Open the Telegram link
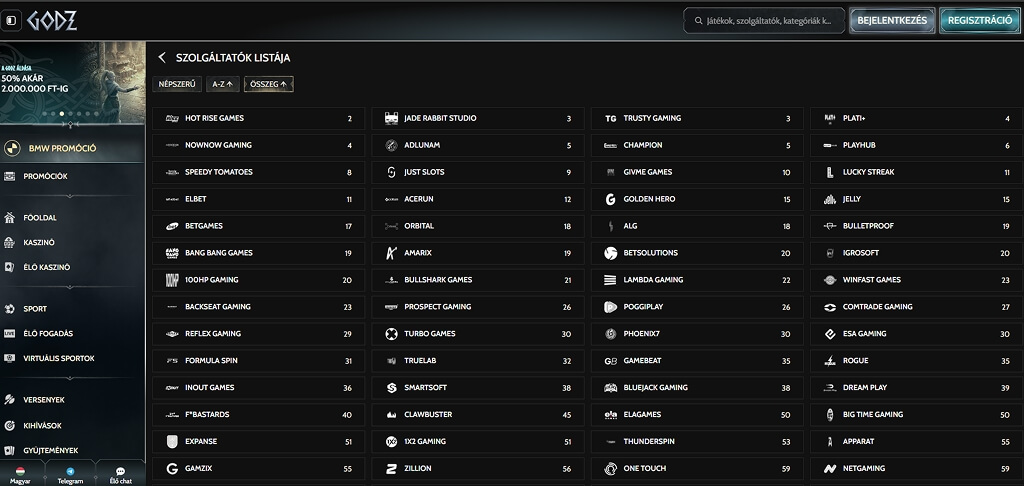Image resolution: width=1024 pixels, height=486 pixels. tap(71, 476)
